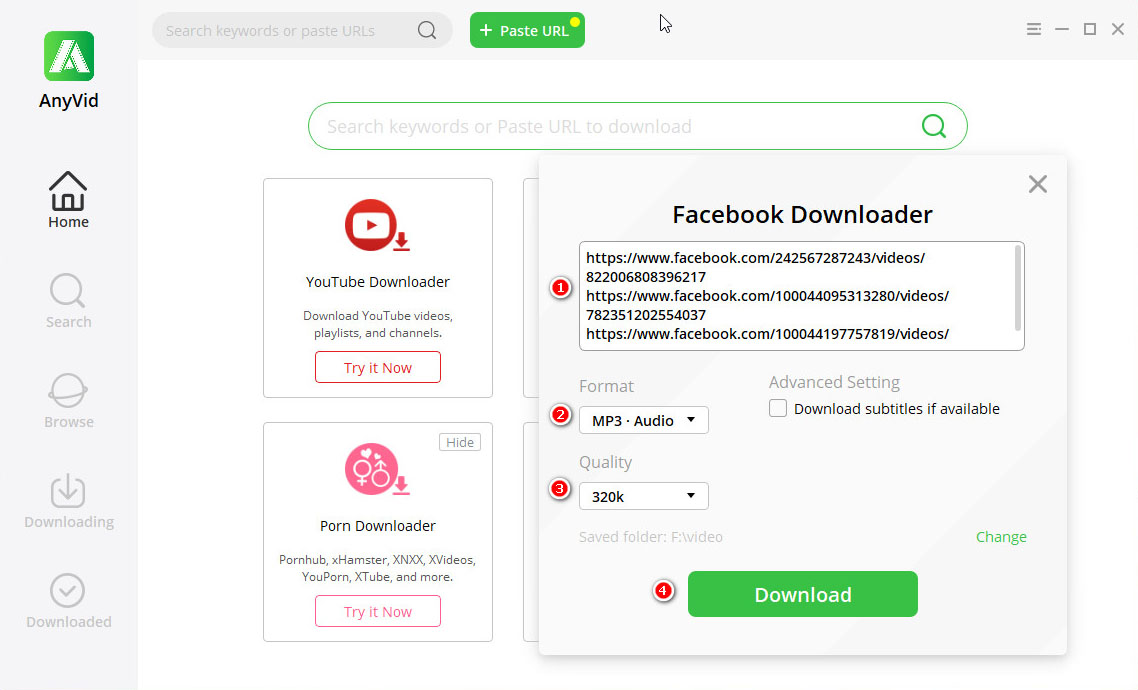Click 'Download YouTube videos, playlists' description
Screen dimensions: 1138x690
coord(377,324)
